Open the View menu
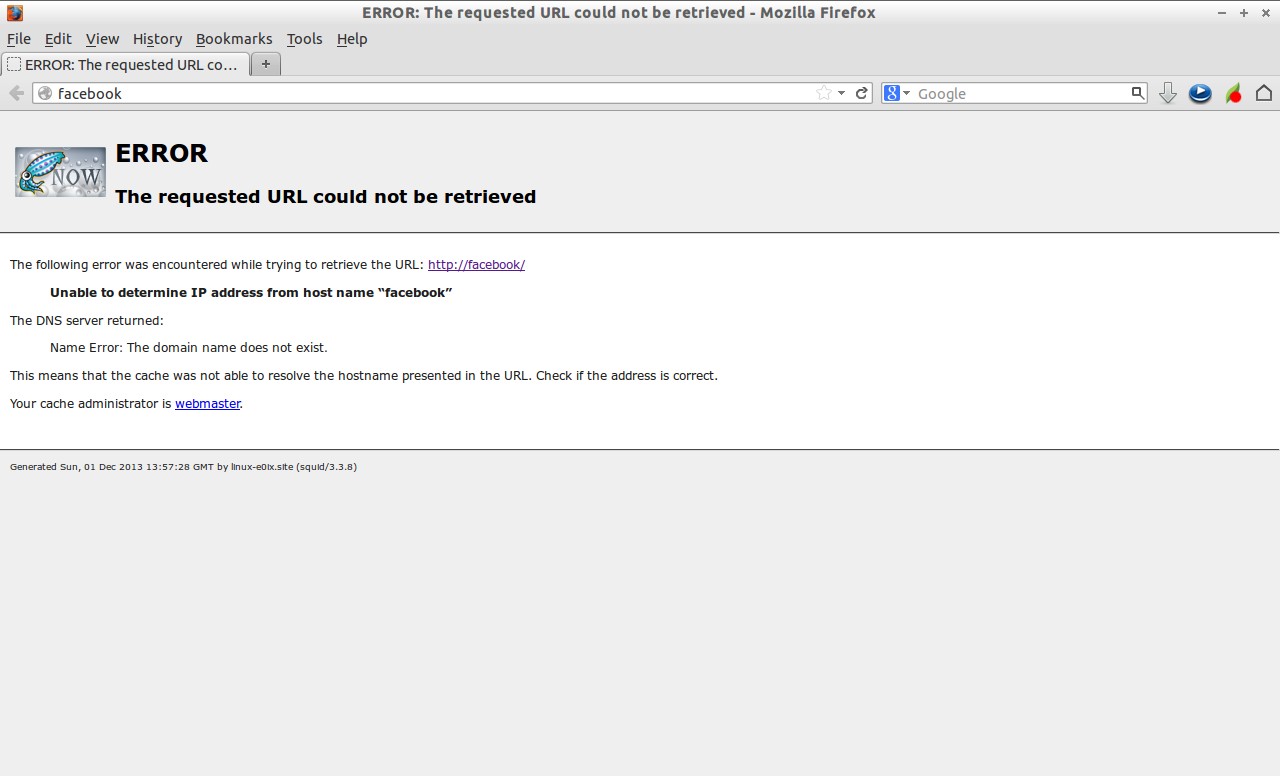This screenshot has width=1280, height=776. (102, 39)
